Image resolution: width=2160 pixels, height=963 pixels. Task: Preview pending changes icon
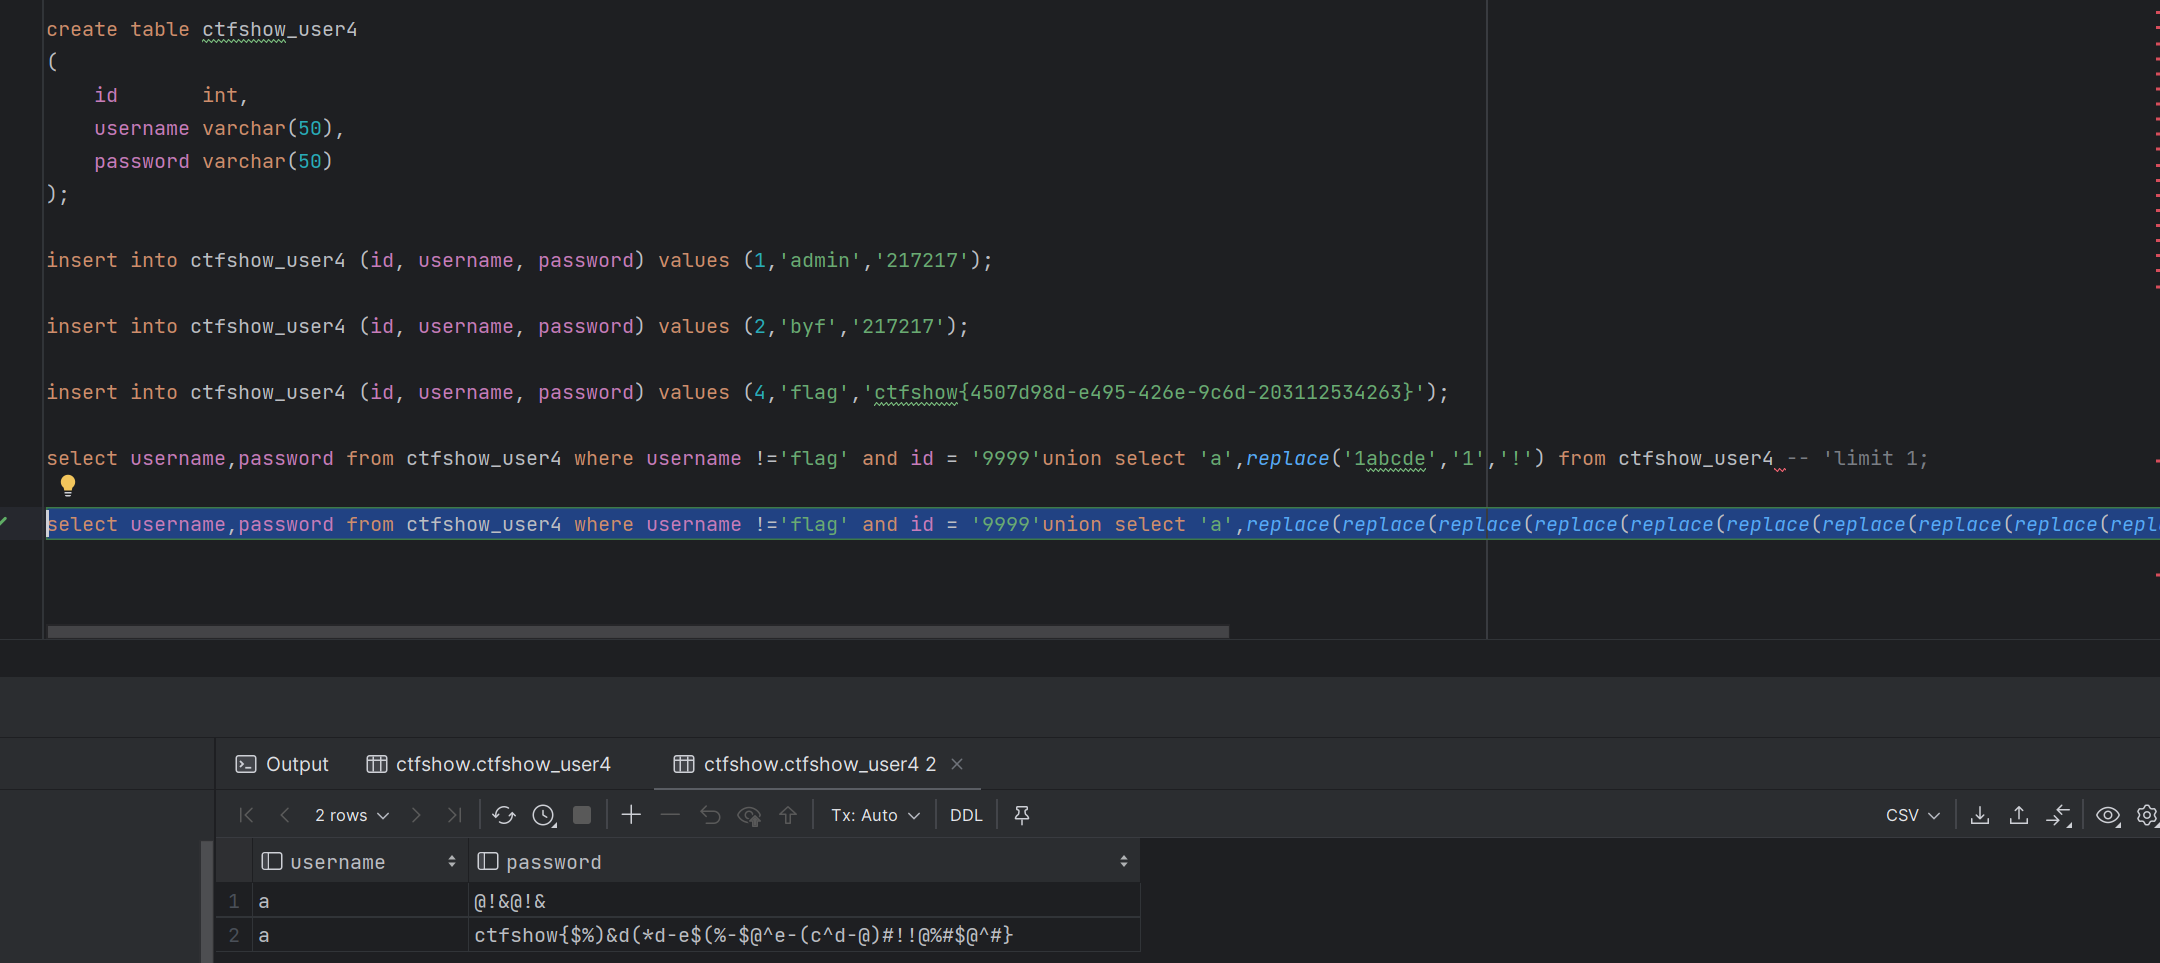click(749, 816)
